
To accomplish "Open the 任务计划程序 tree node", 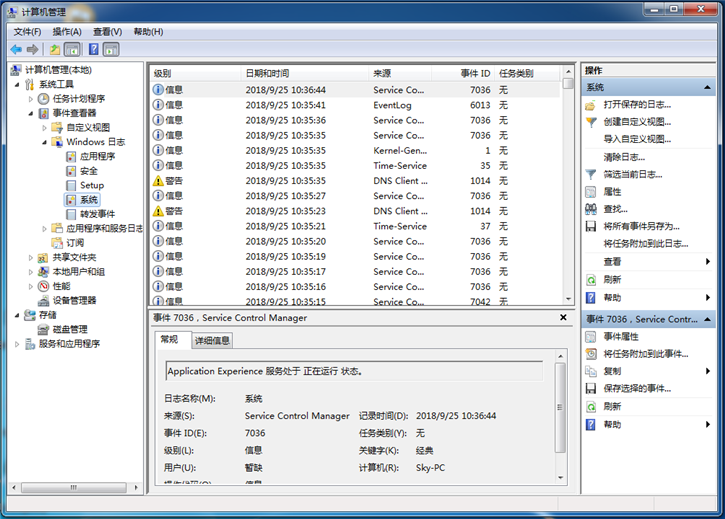I will pyautogui.click(x=78, y=99).
